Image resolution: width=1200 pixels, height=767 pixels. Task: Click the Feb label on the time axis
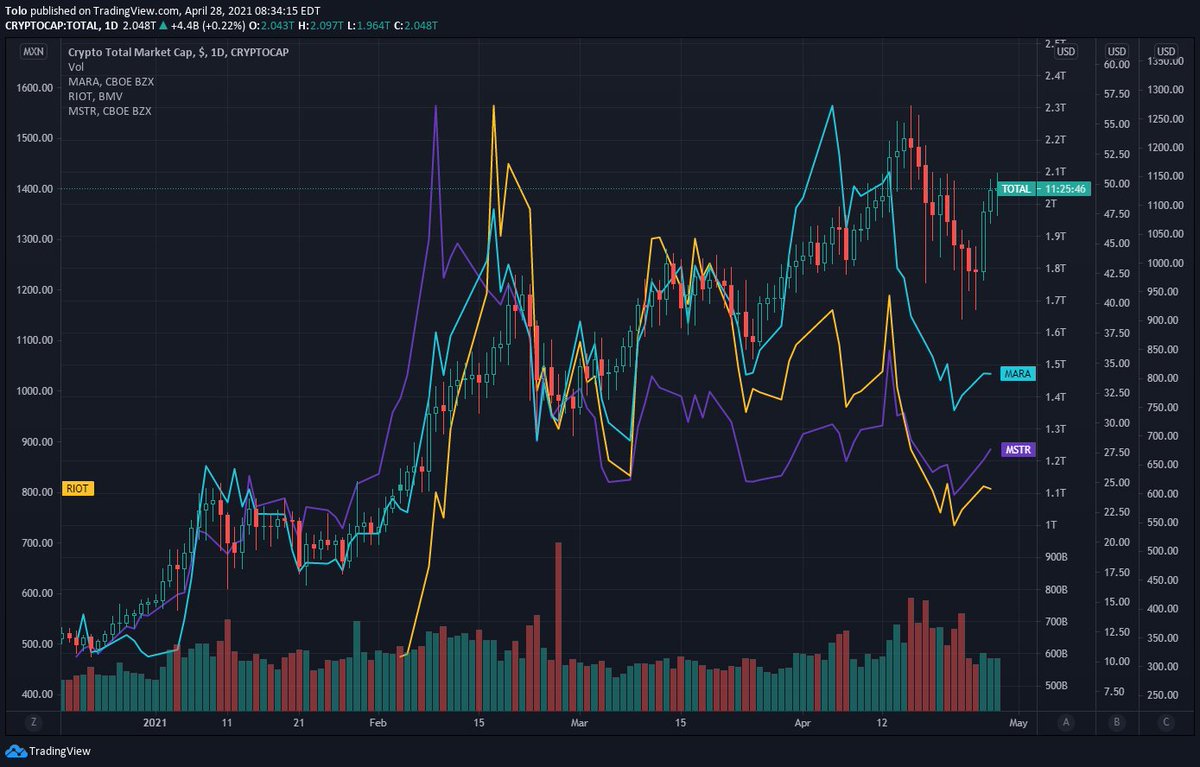378,721
